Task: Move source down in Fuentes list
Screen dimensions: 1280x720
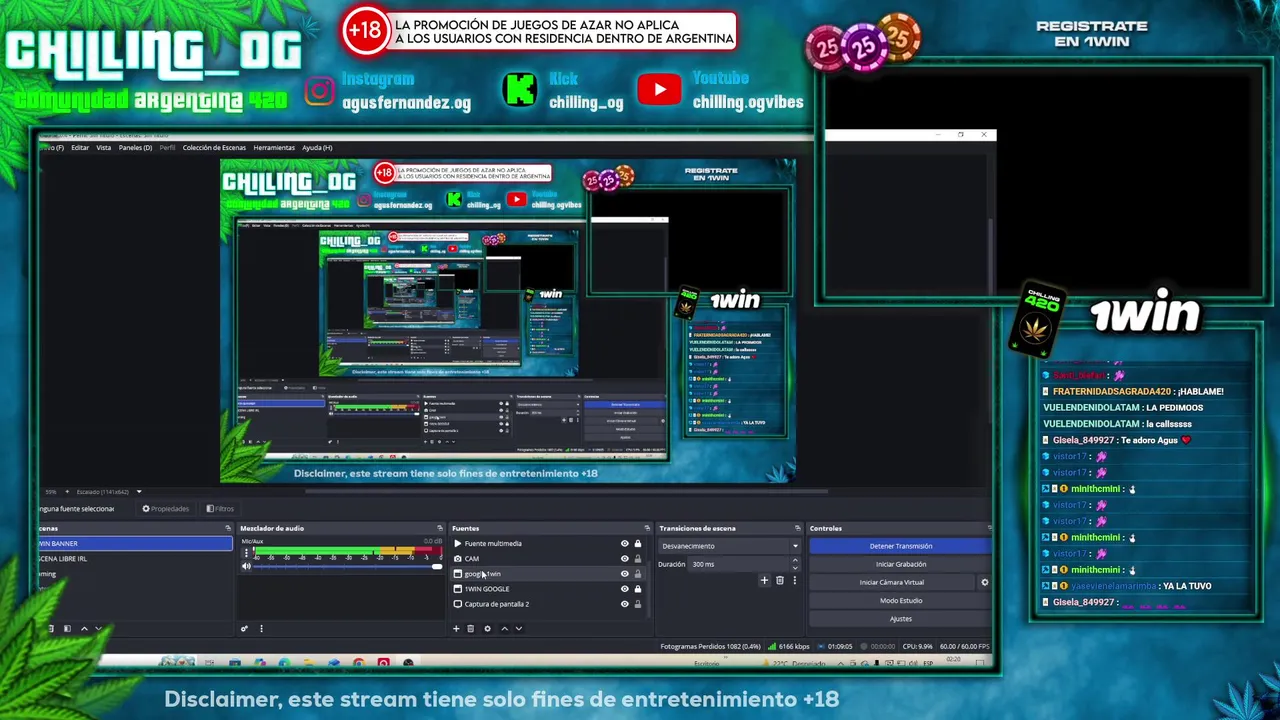Action: coord(518,628)
